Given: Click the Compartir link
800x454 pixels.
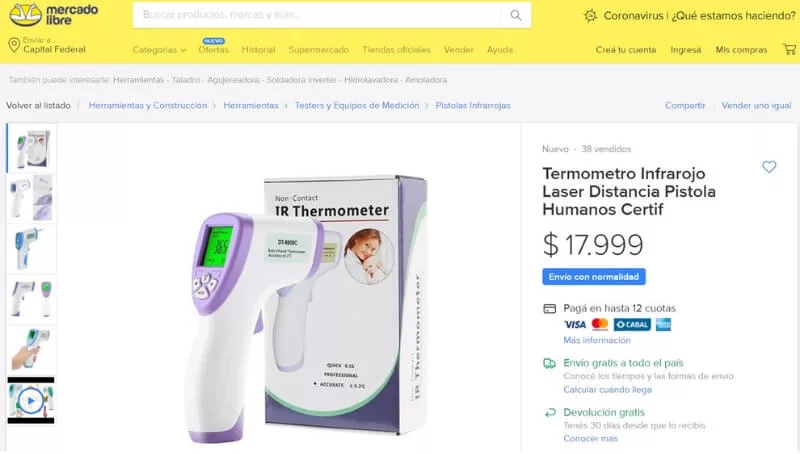Looking at the screenshot, I should [x=685, y=105].
